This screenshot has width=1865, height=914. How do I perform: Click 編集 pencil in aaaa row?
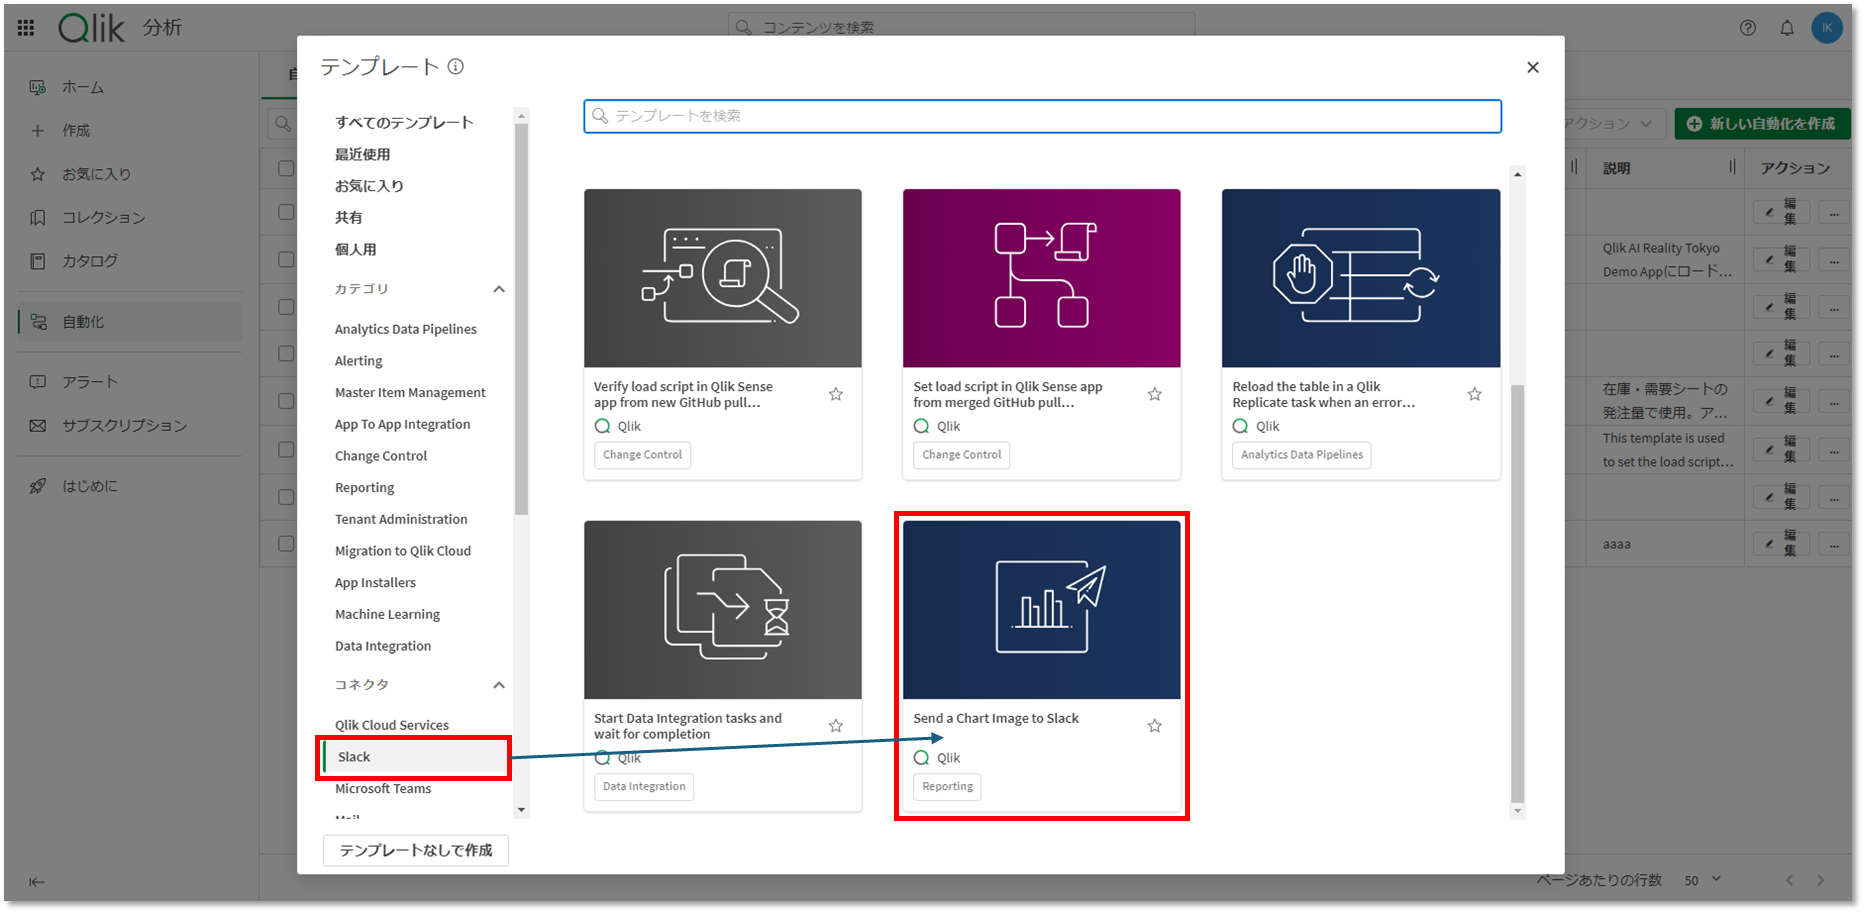(x=1781, y=544)
